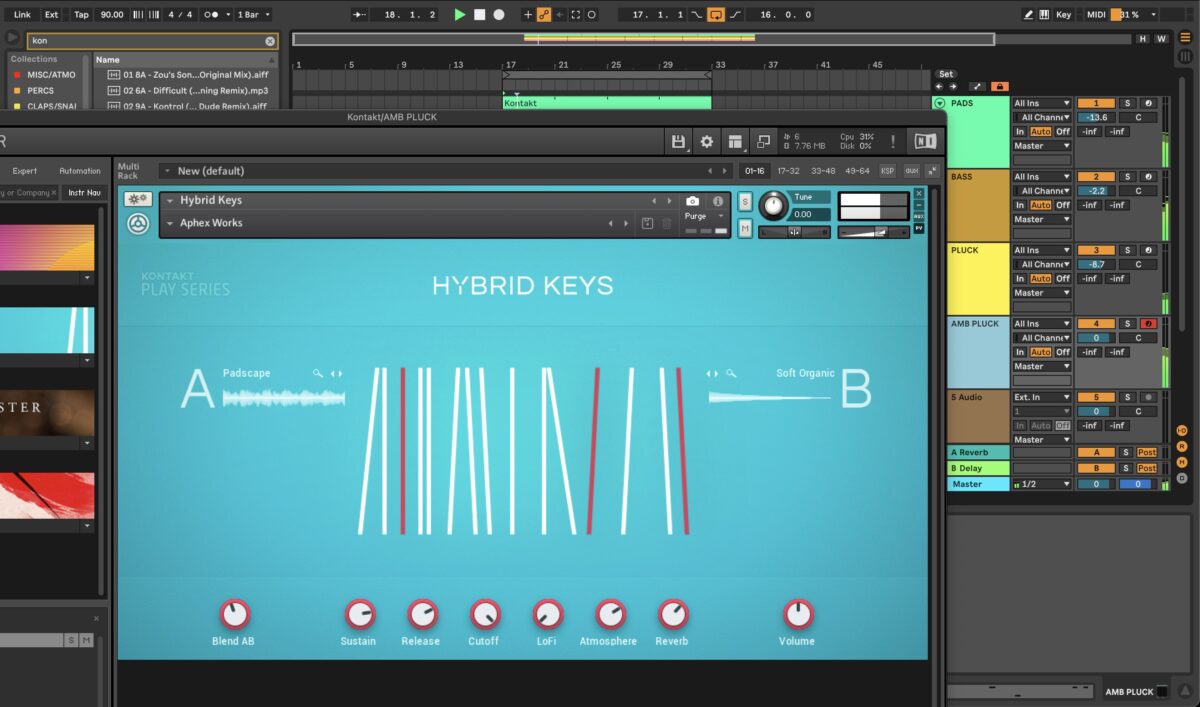Adjust the Kontakt Tune knob

pyautogui.click(x=773, y=206)
